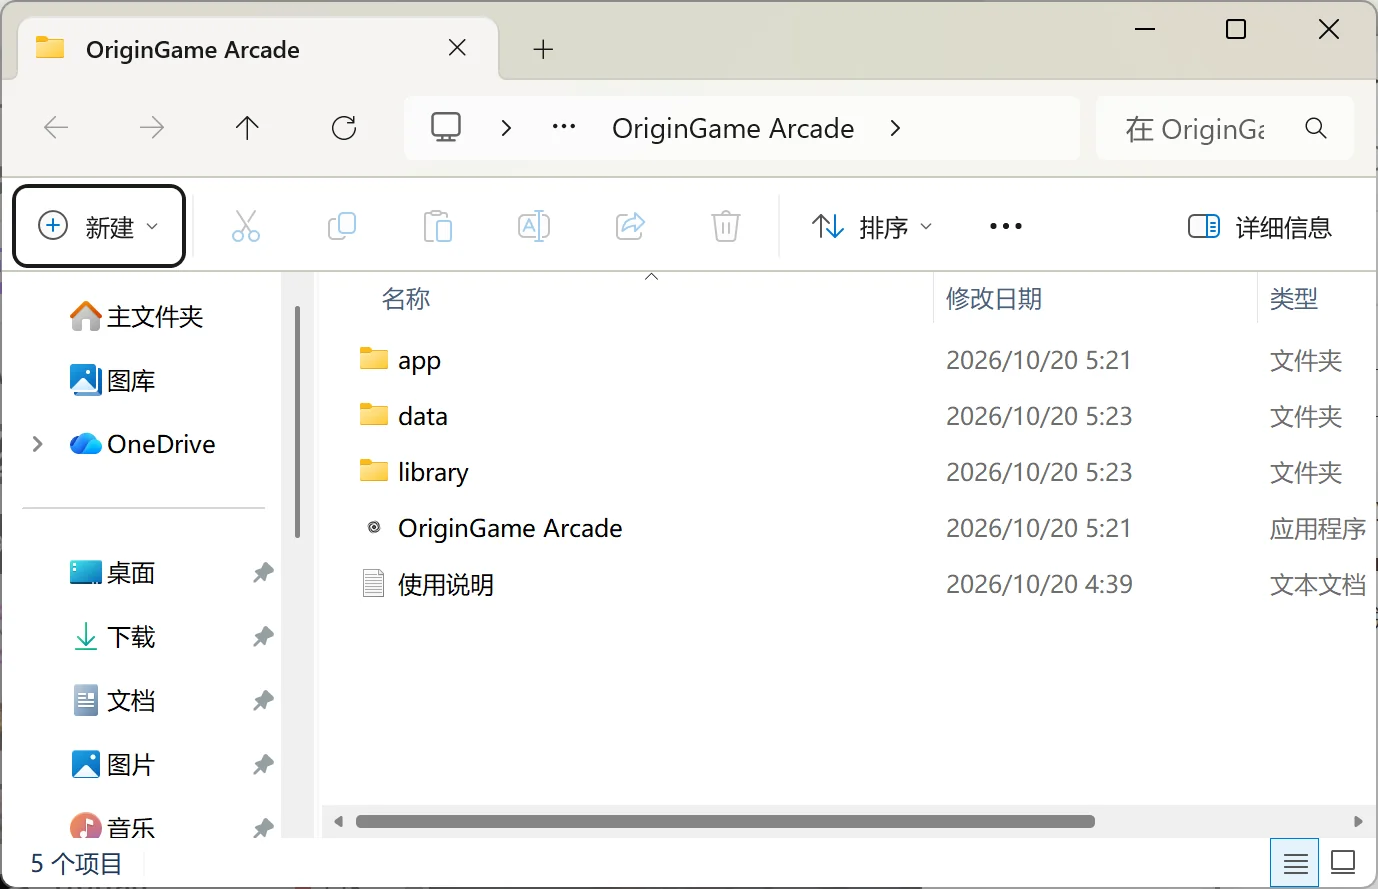Image resolution: width=1378 pixels, height=889 pixels.
Task: Click the This PC monitor icon in address bar
Action: click(446, 128)
